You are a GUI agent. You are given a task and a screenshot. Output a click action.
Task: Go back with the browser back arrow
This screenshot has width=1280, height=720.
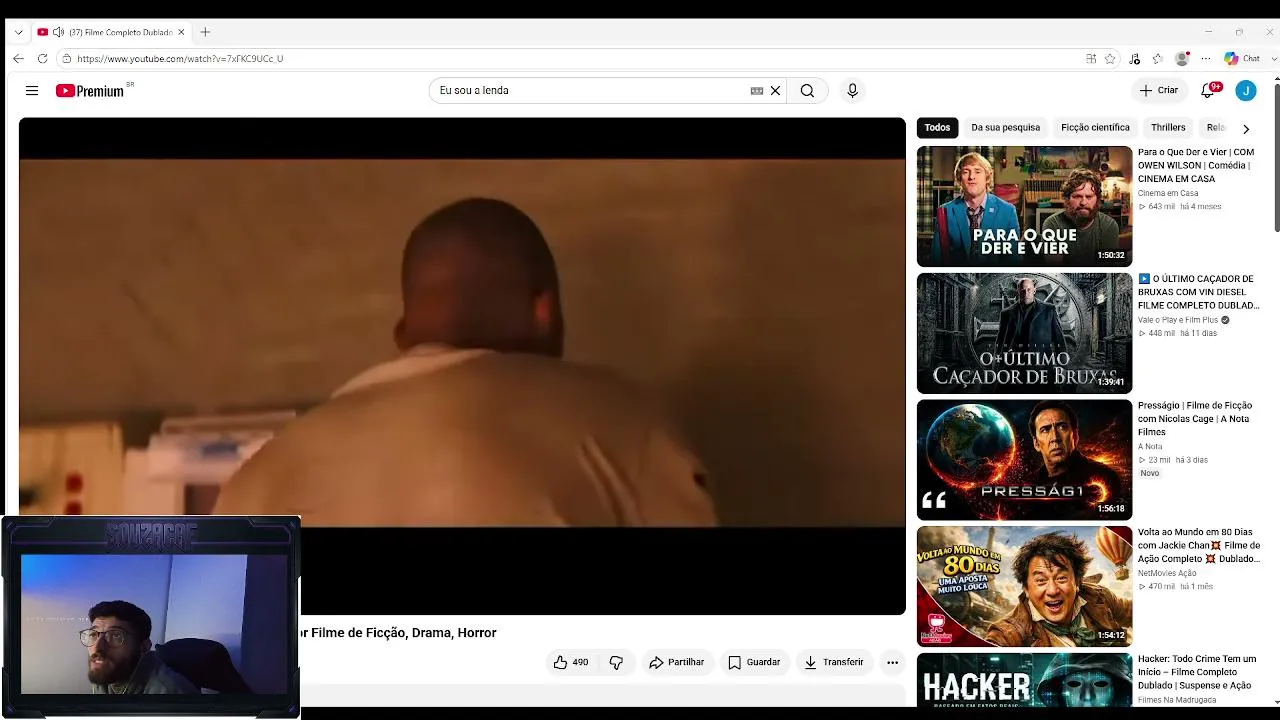(18, 59)
